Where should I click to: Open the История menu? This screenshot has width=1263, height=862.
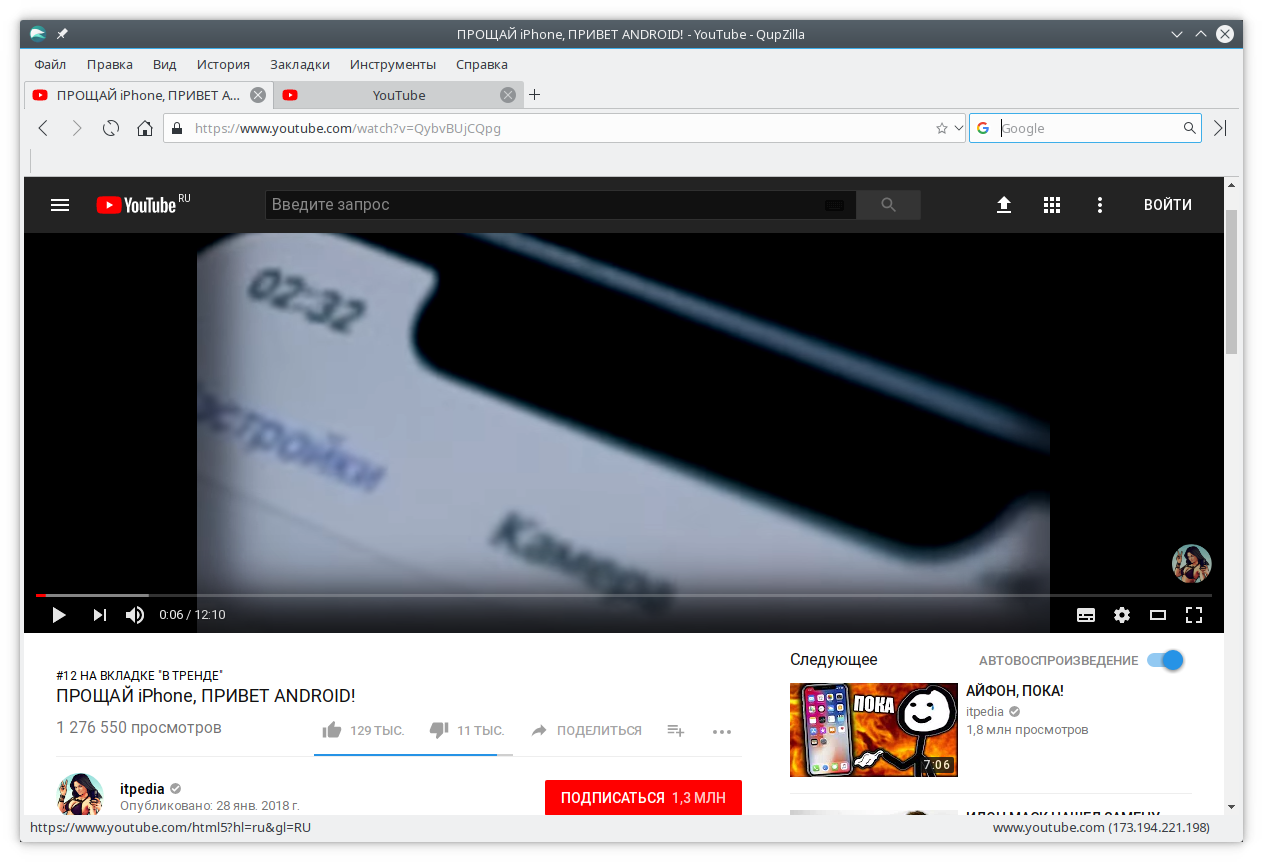tap(223, 64)
